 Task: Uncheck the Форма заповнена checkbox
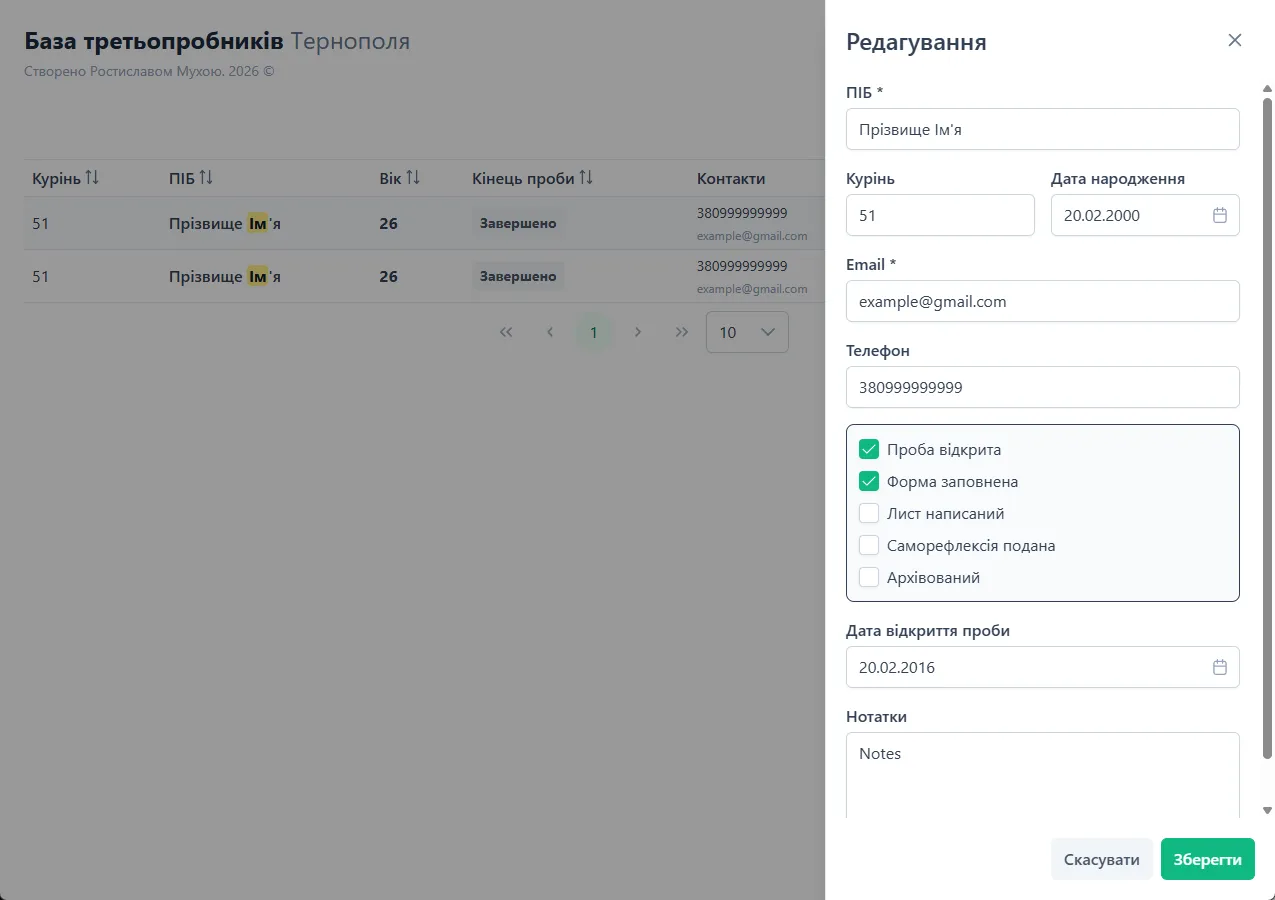coord(869,481)
